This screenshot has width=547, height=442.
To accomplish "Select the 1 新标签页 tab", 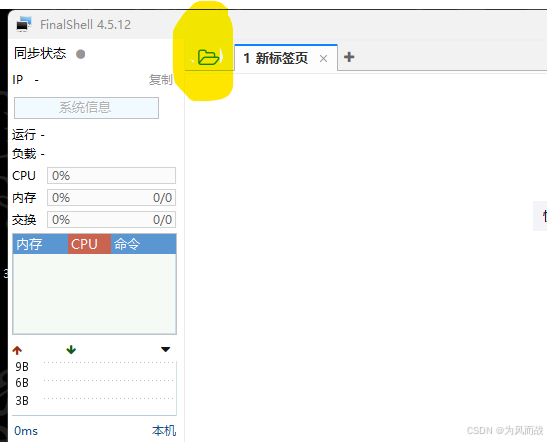I will (x=276, y=58).
